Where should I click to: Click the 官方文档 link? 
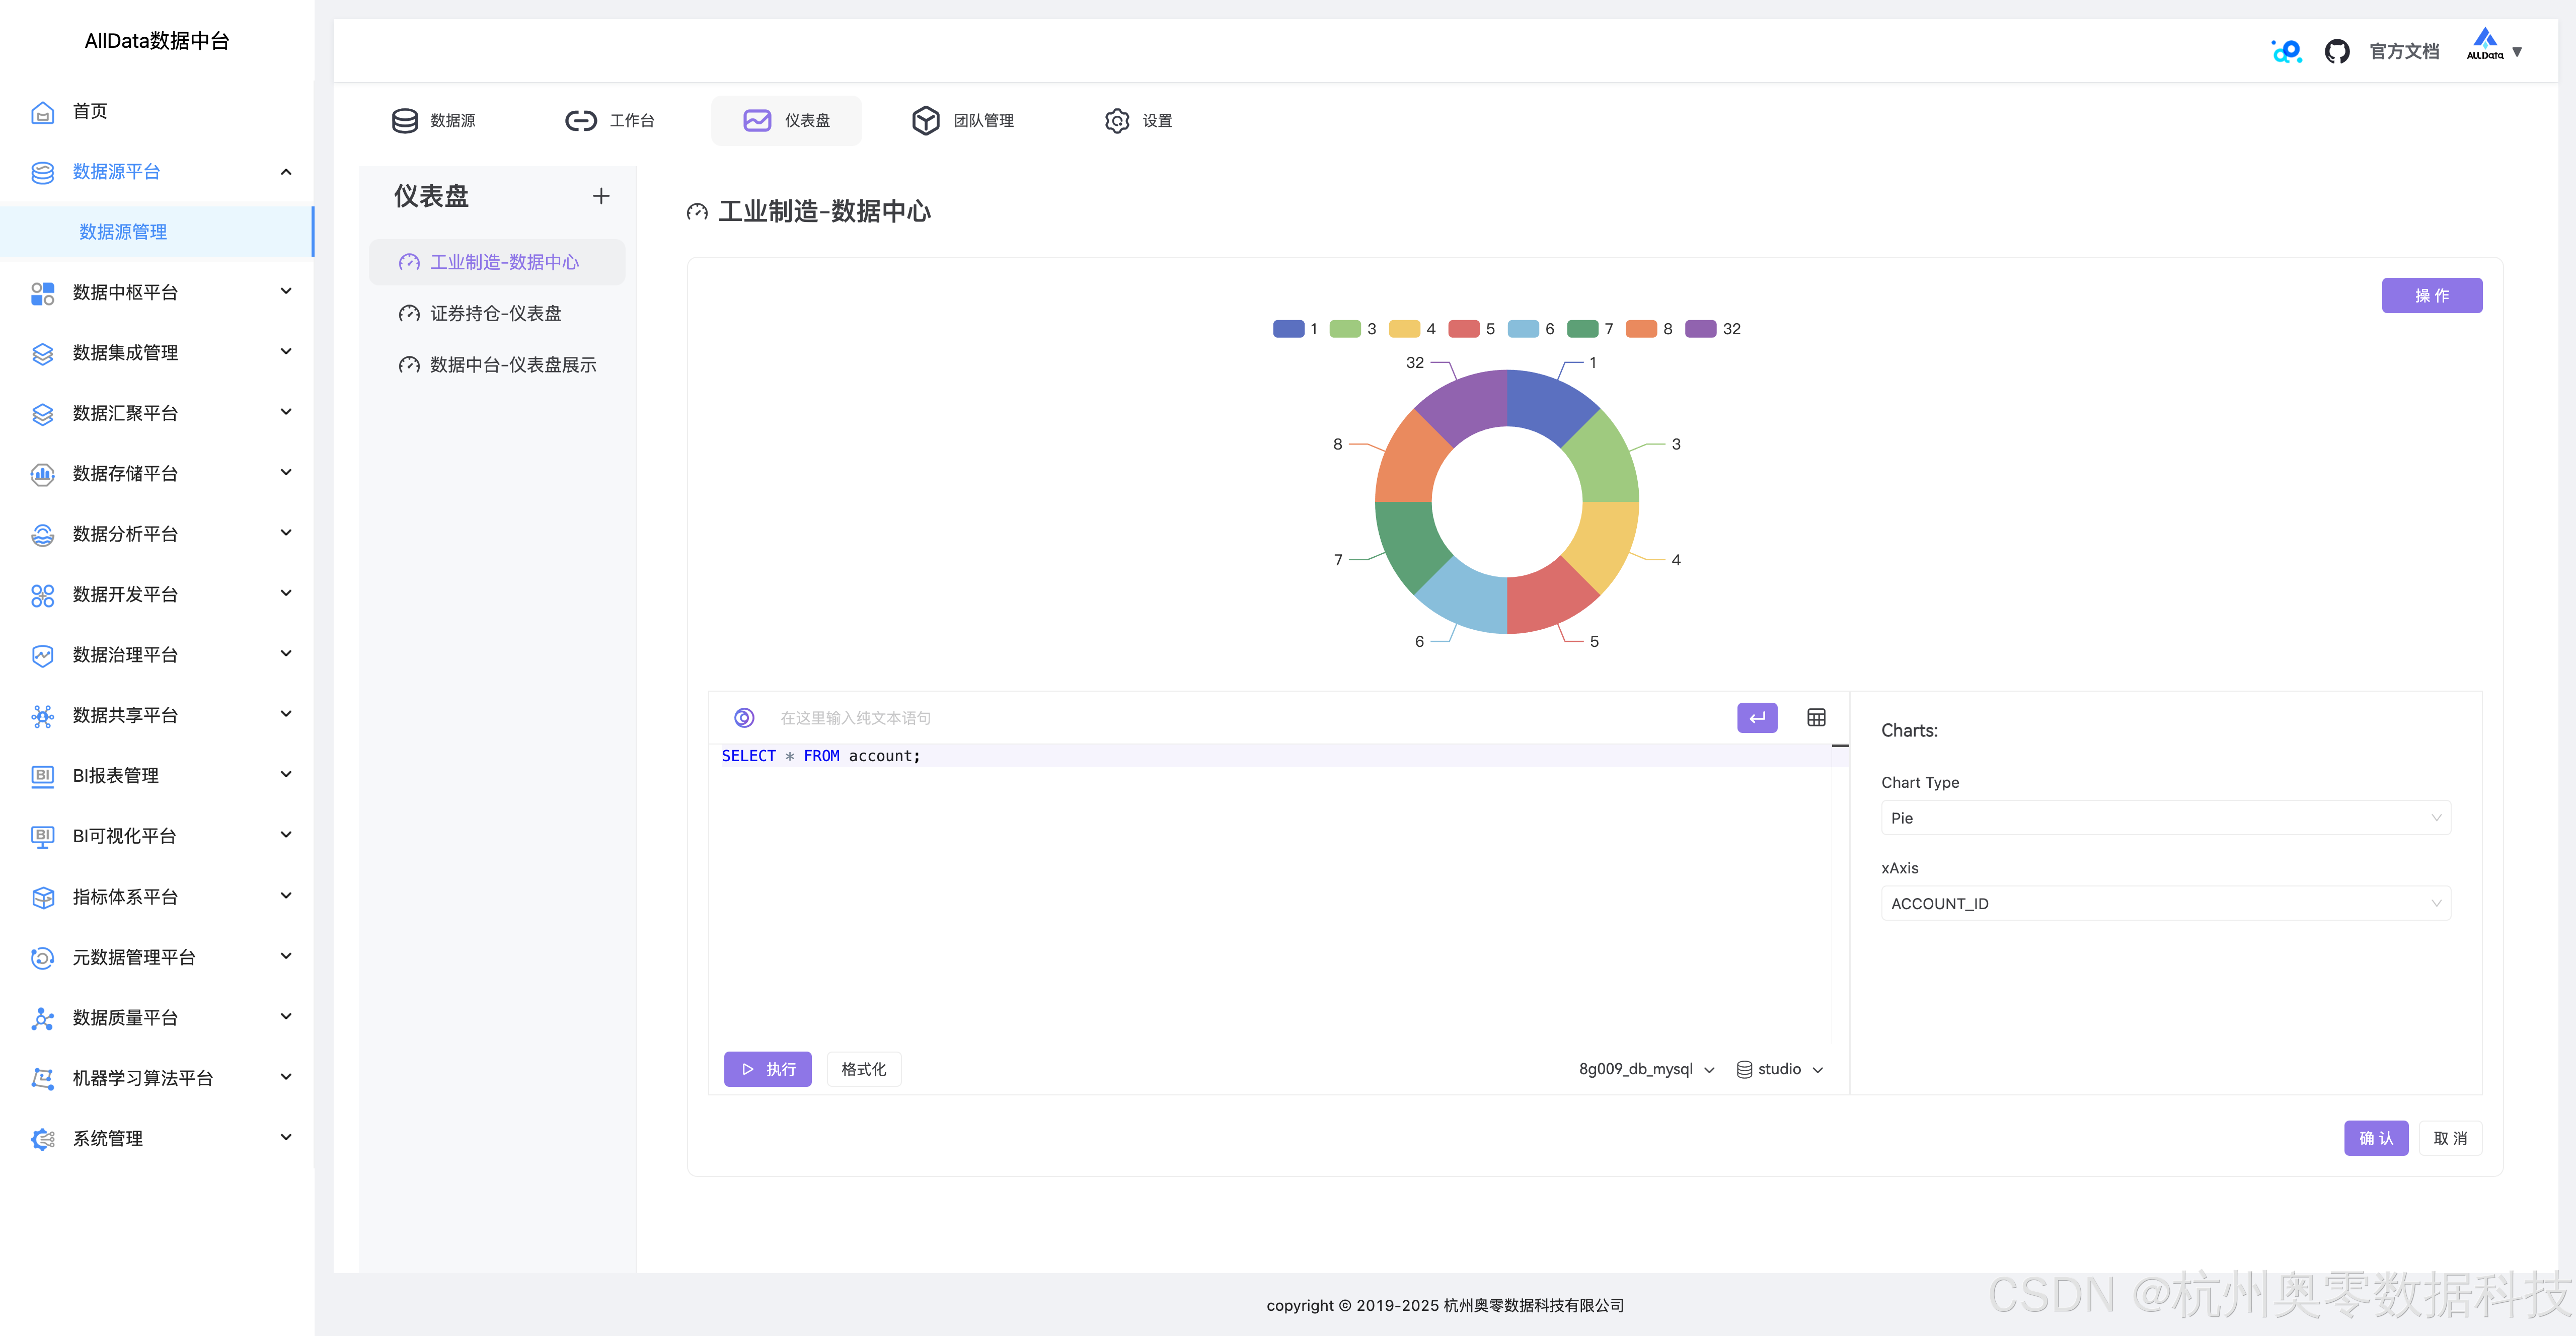point(2403,50)
